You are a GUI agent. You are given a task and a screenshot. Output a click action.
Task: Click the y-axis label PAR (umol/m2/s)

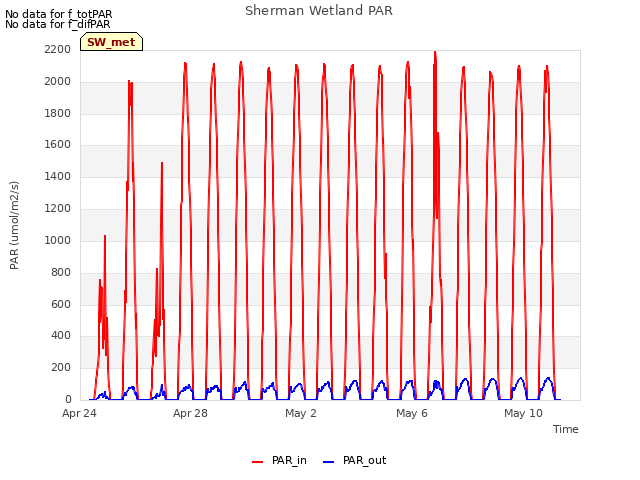[14, 225]
